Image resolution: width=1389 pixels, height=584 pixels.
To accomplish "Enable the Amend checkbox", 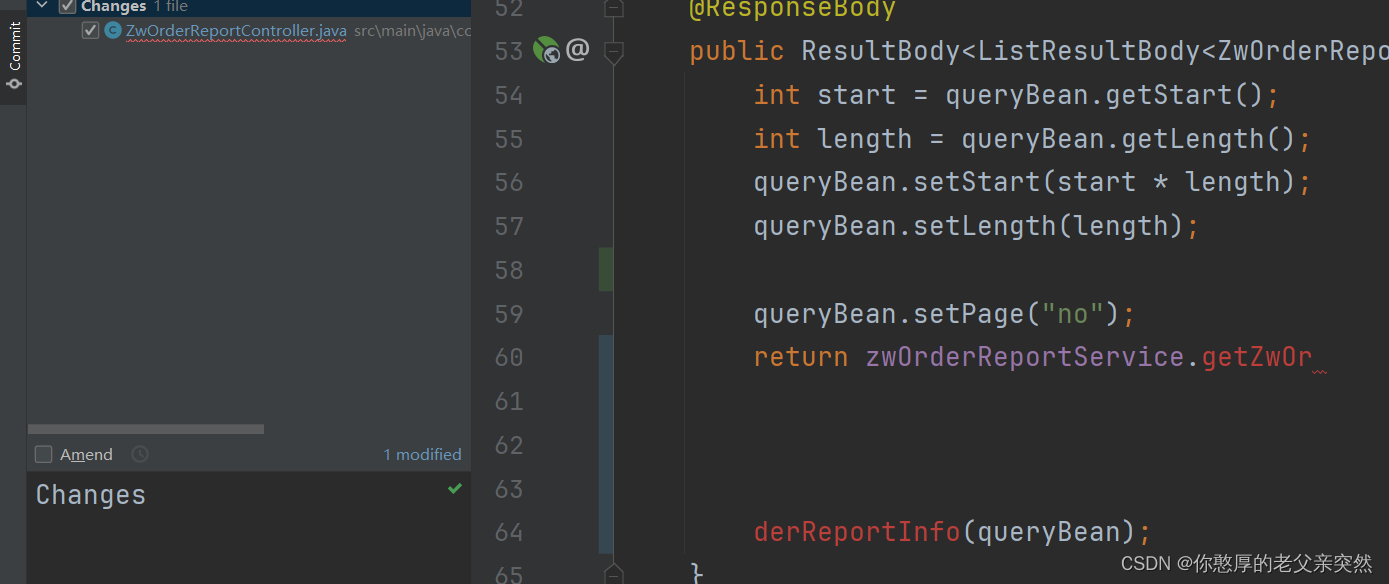I will tap(44, 454).
